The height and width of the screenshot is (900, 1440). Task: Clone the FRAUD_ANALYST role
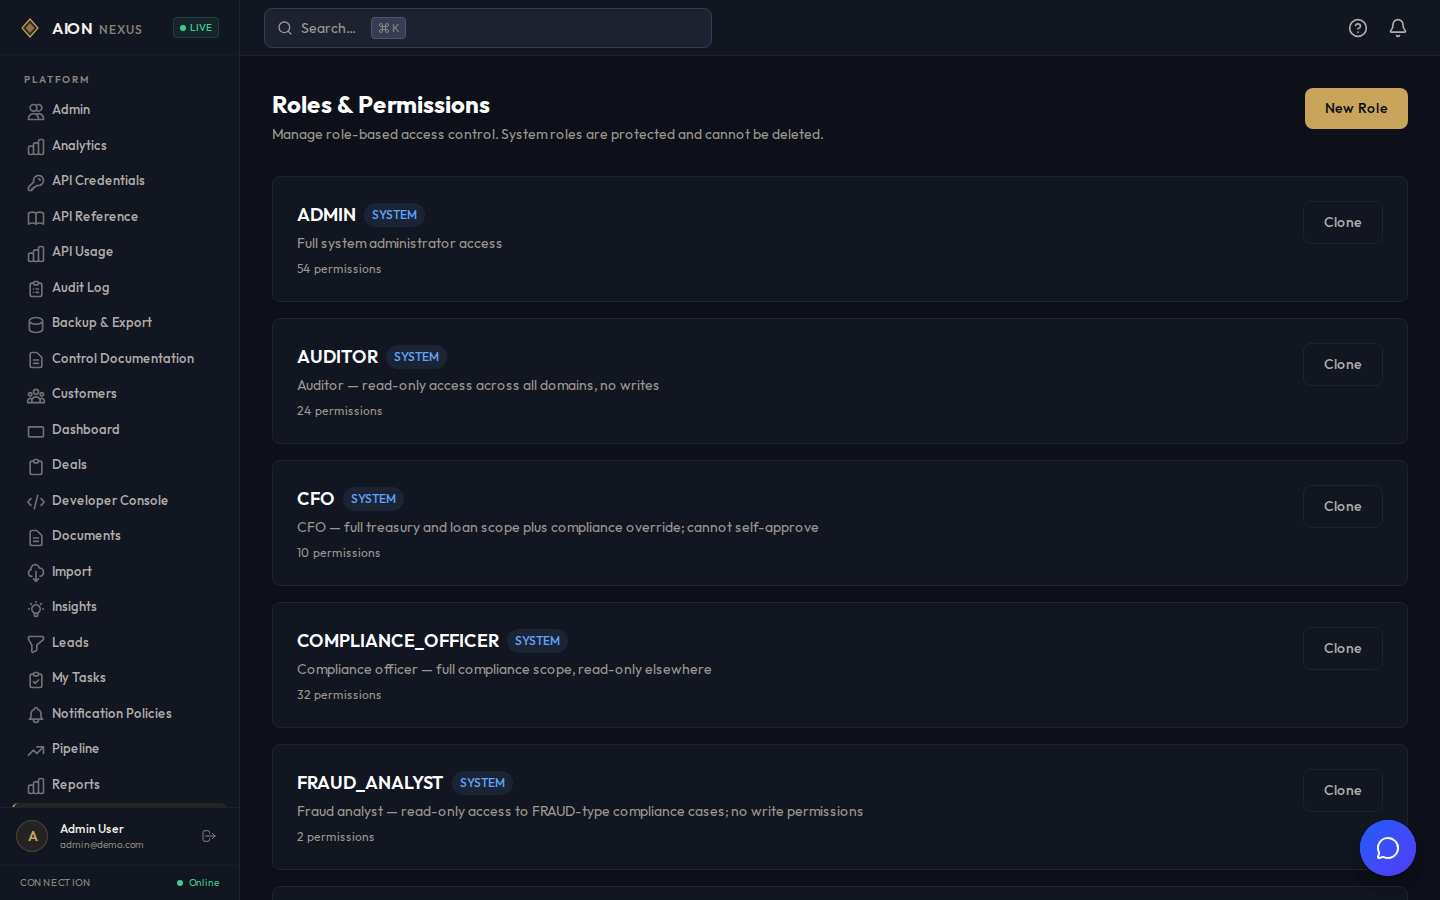1343,790
